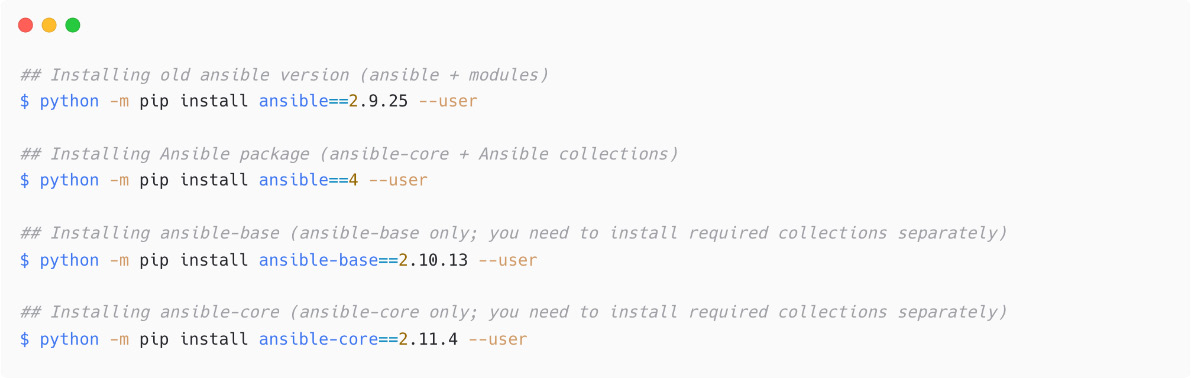Click the yellow minimize window dot
The image size is (1191, 378).
coord(49,25)
